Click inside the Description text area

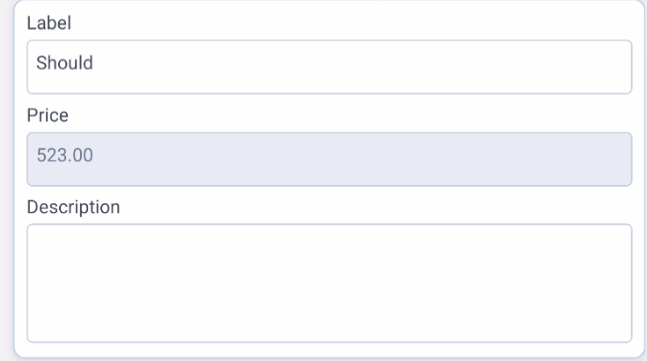coord(329,283)
